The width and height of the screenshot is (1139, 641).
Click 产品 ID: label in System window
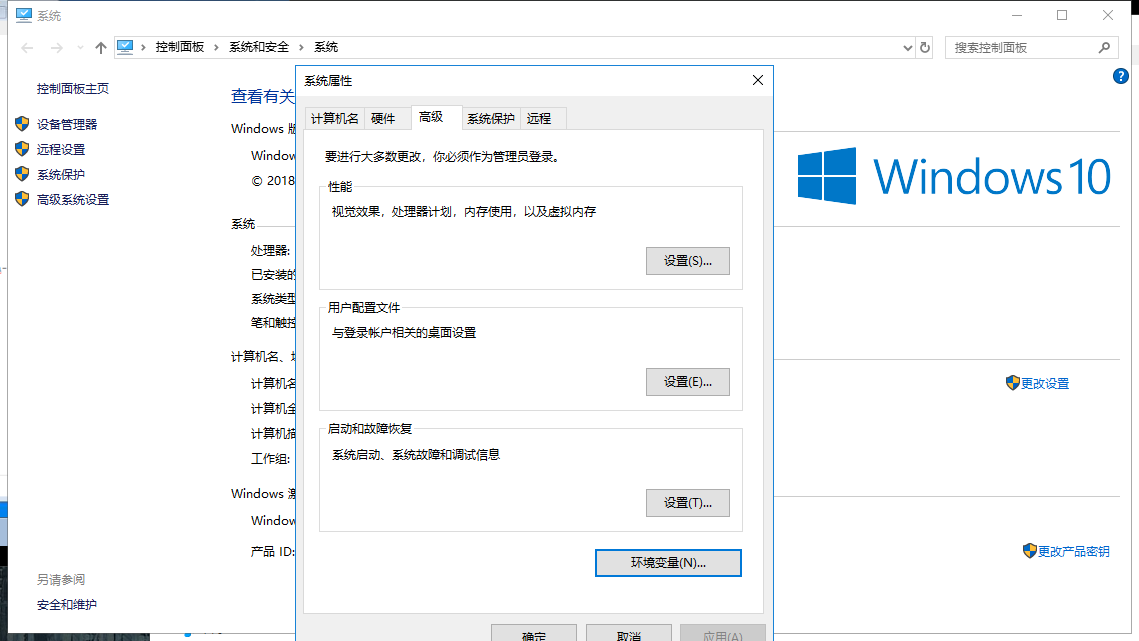click(x=272, y=552)
